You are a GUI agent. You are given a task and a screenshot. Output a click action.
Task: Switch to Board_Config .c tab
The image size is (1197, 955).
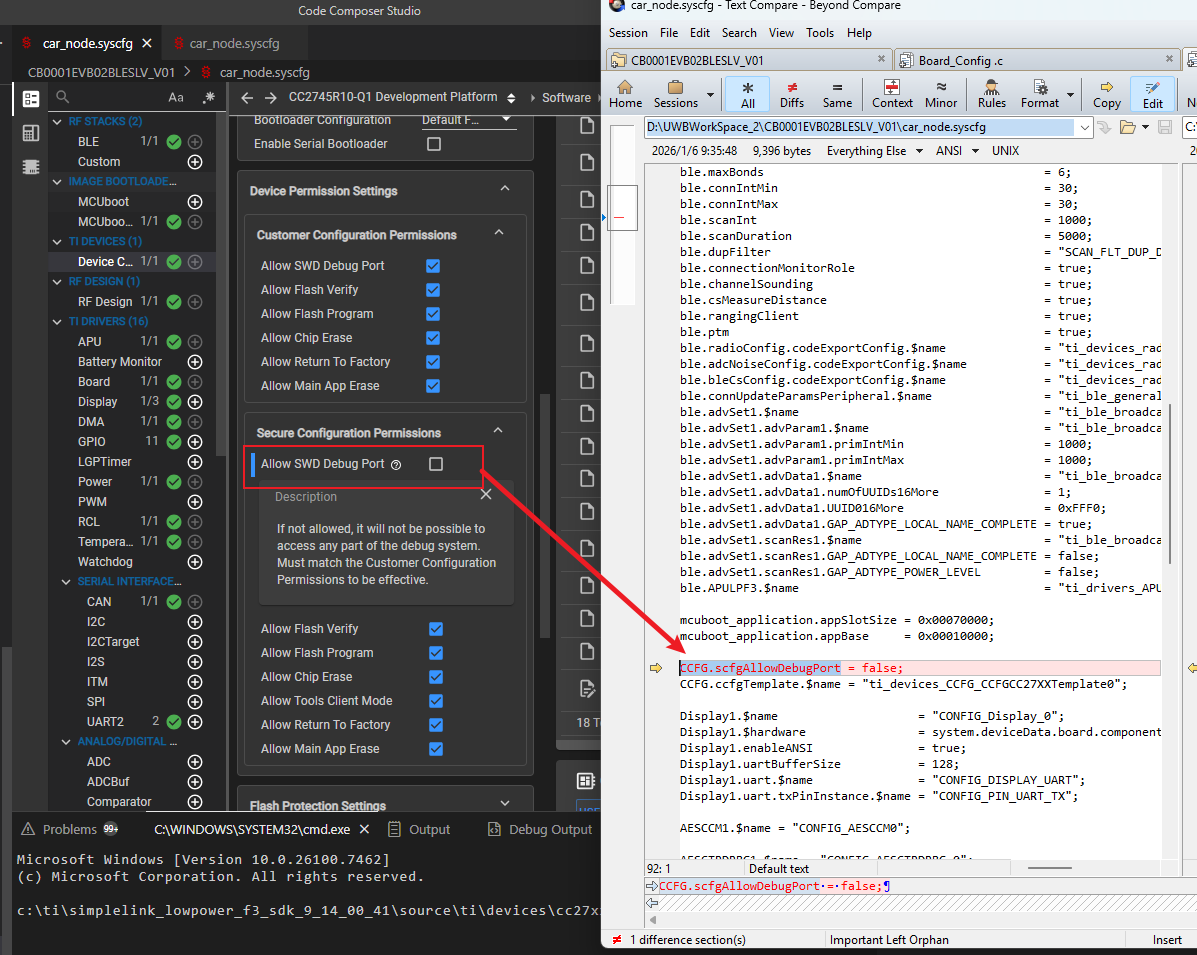pos(1036,60)
